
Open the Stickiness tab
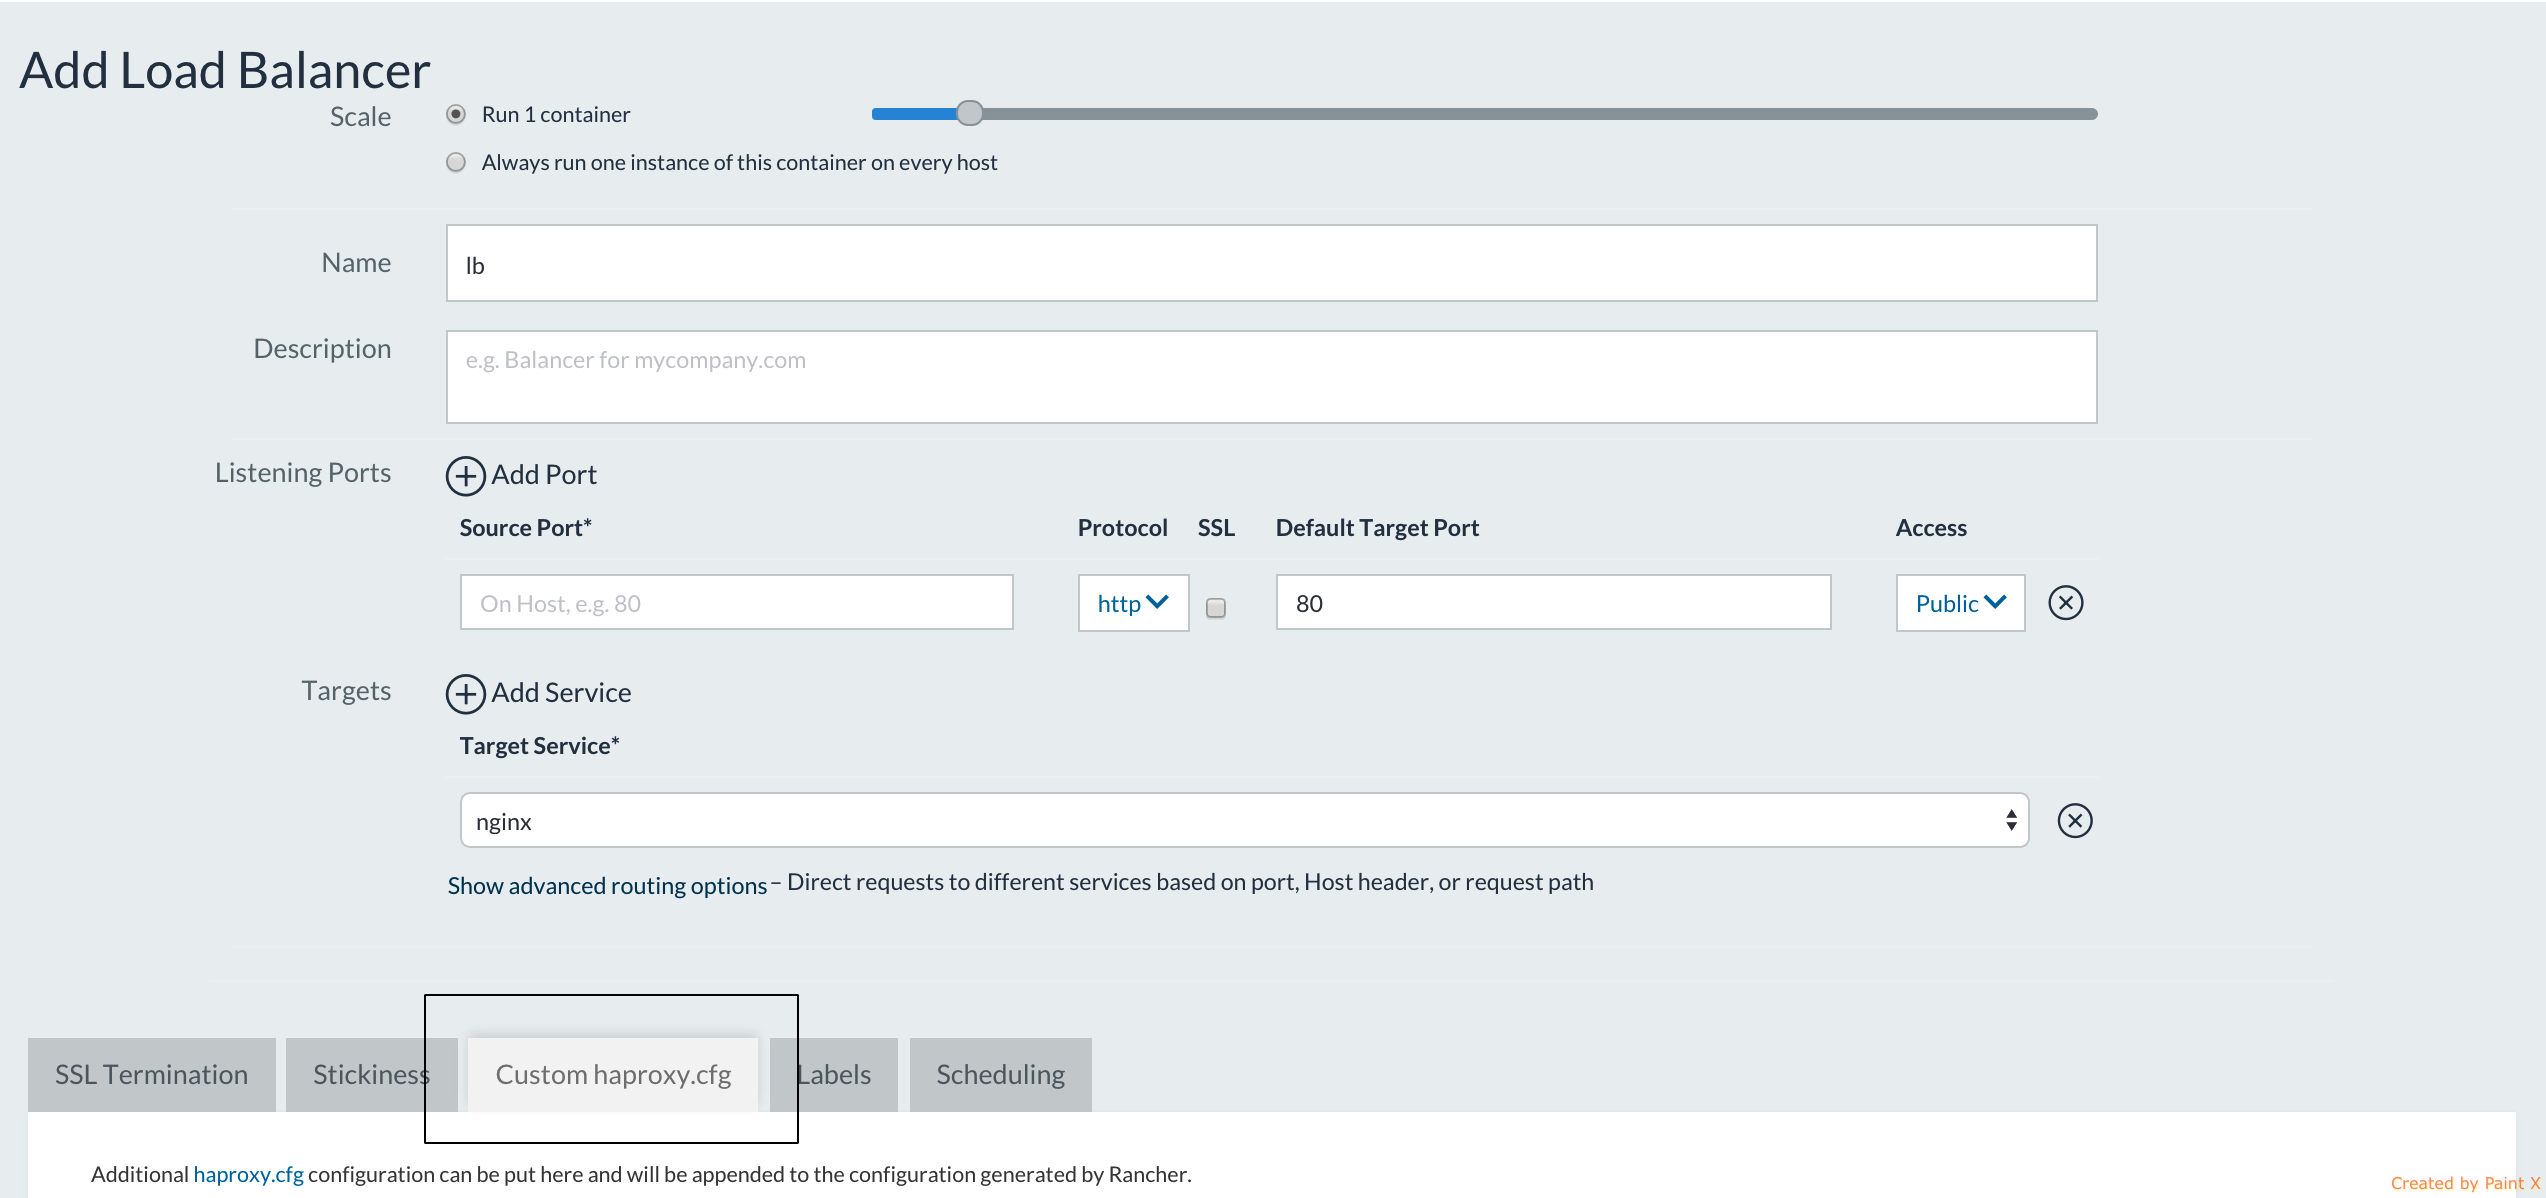pos(370,1074)
